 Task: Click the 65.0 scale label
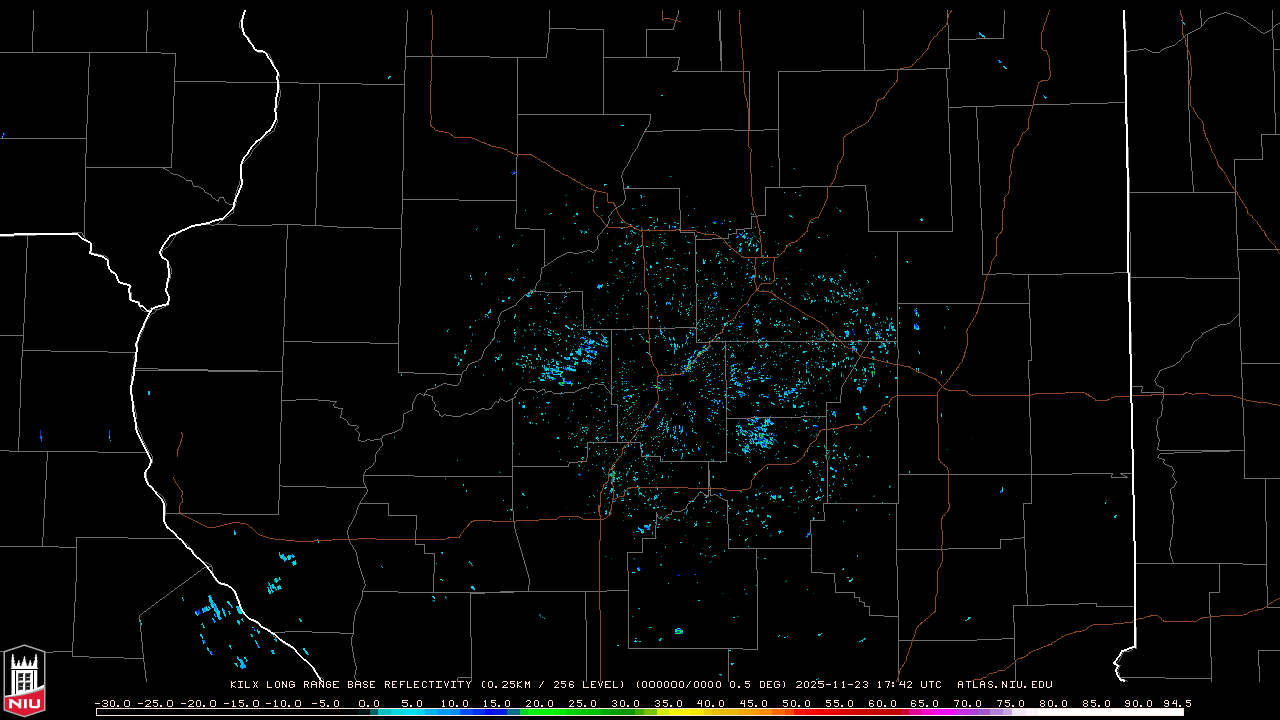(x=926, y=703)
